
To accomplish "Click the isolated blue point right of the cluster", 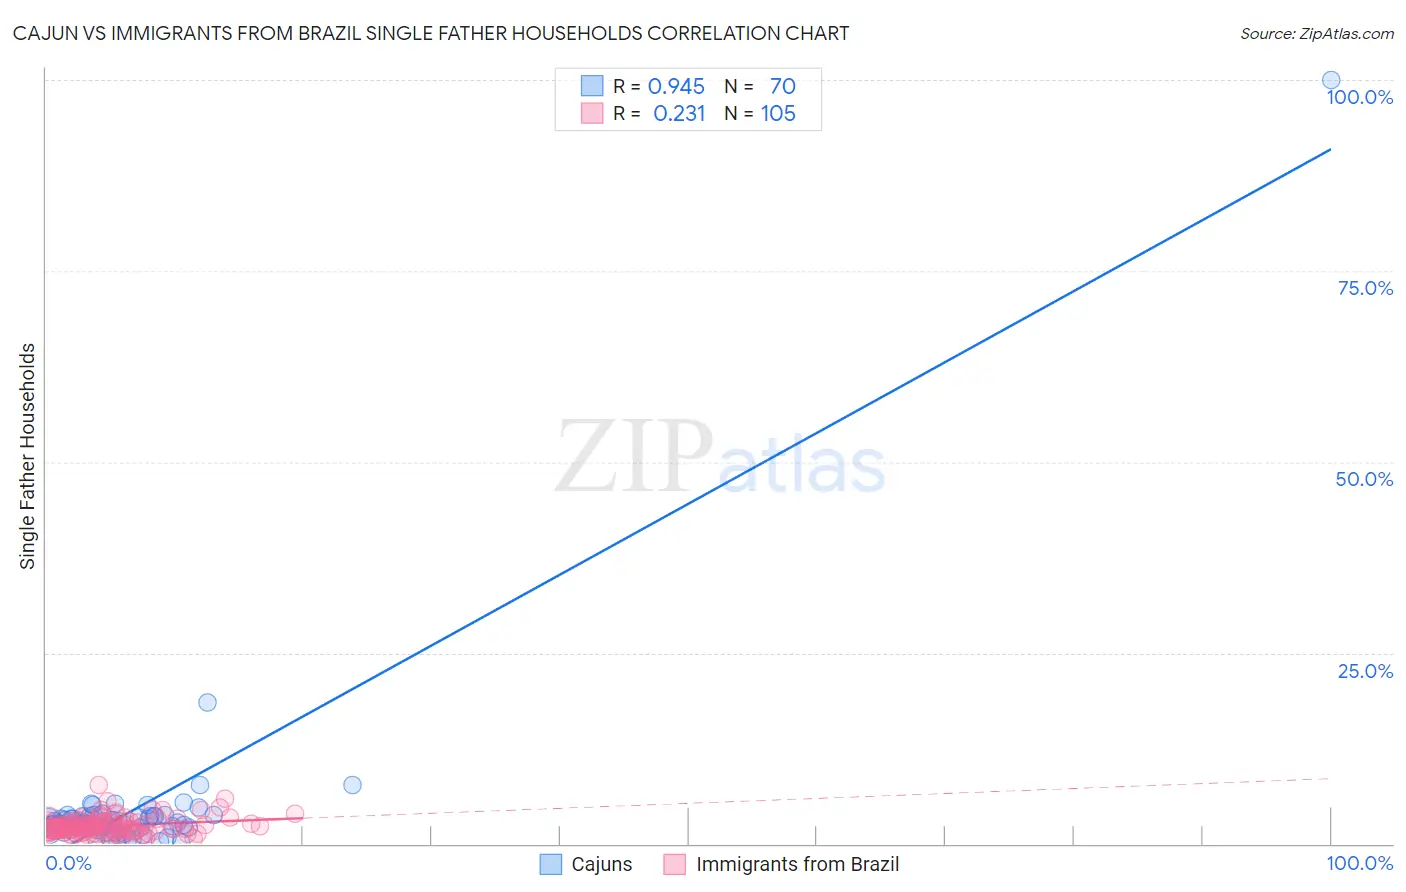I will 352,785.
